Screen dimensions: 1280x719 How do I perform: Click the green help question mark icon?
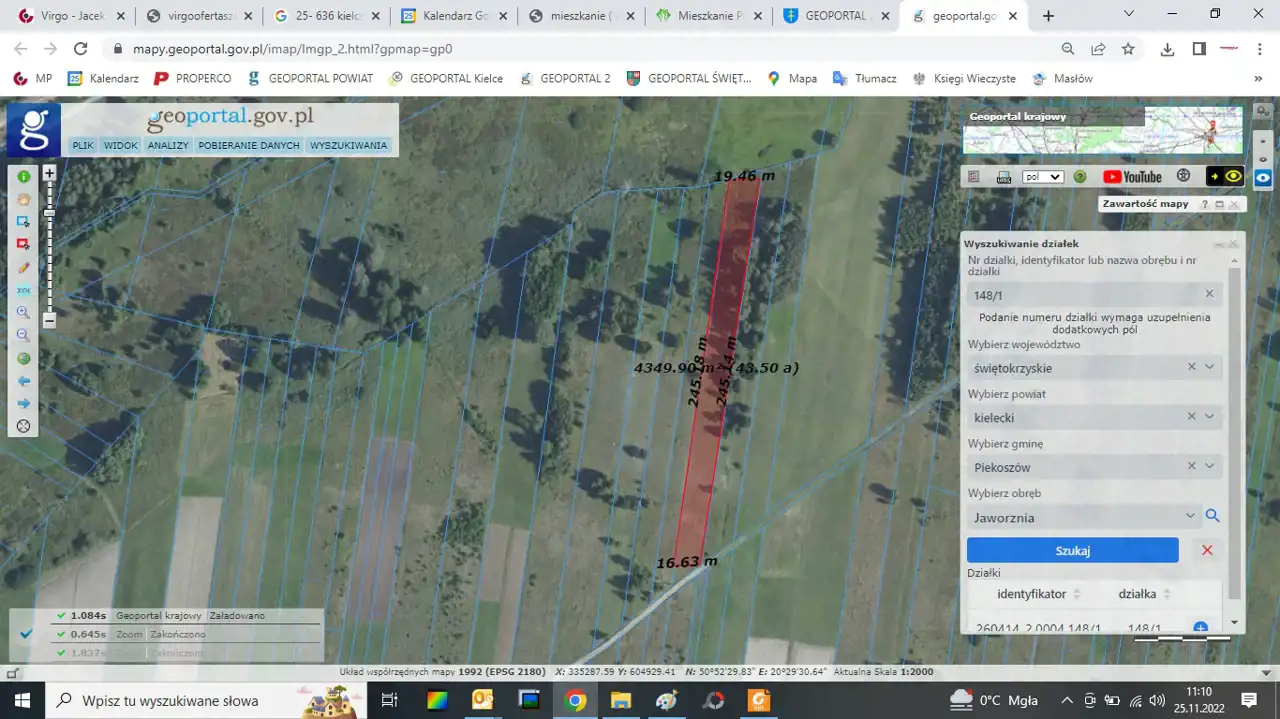point(1080,177)
